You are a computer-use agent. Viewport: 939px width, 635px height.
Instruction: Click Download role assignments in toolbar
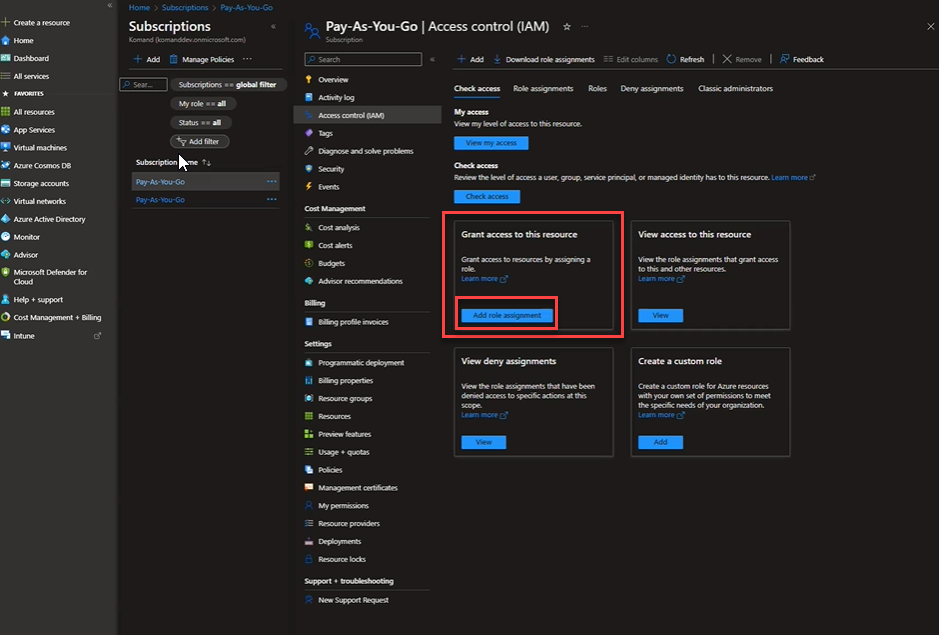[x=544, y=59]
